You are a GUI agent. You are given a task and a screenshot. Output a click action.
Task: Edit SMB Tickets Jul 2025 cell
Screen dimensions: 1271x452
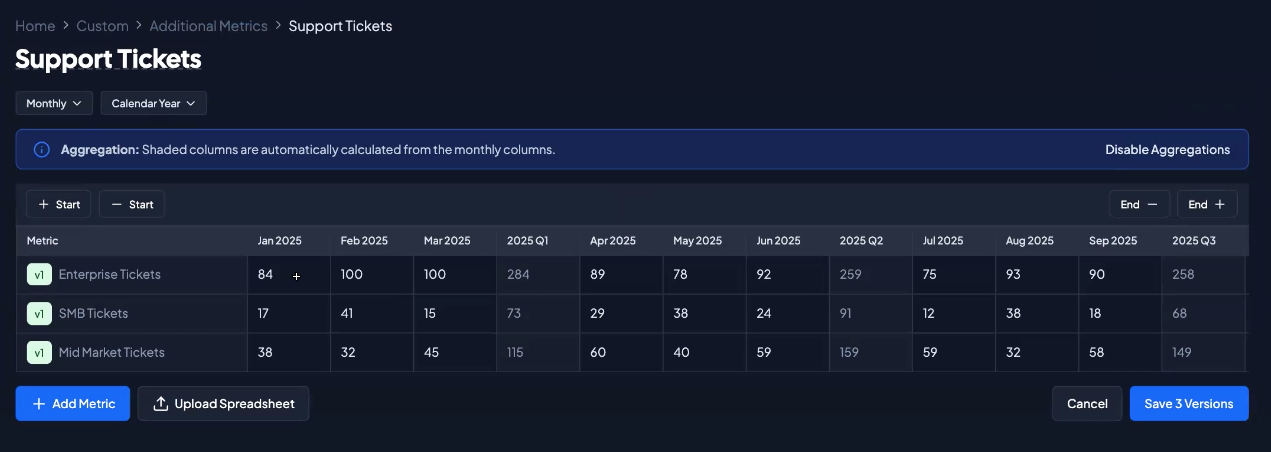click(954, 314)
